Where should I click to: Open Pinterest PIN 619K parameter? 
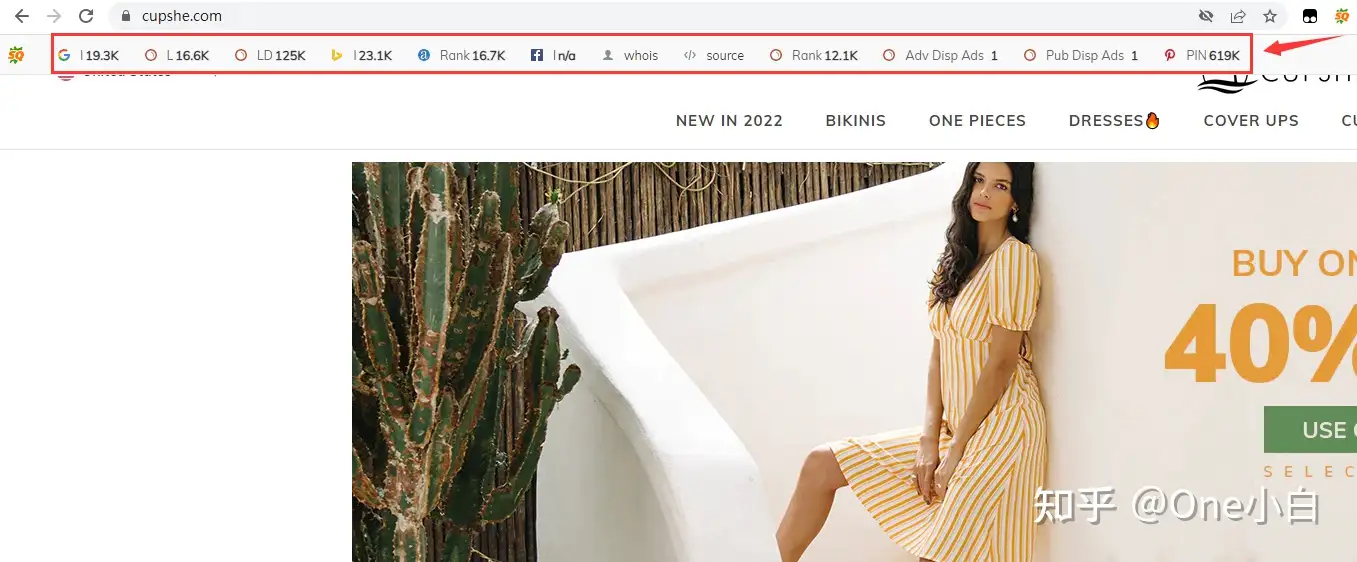[1202, 56]
